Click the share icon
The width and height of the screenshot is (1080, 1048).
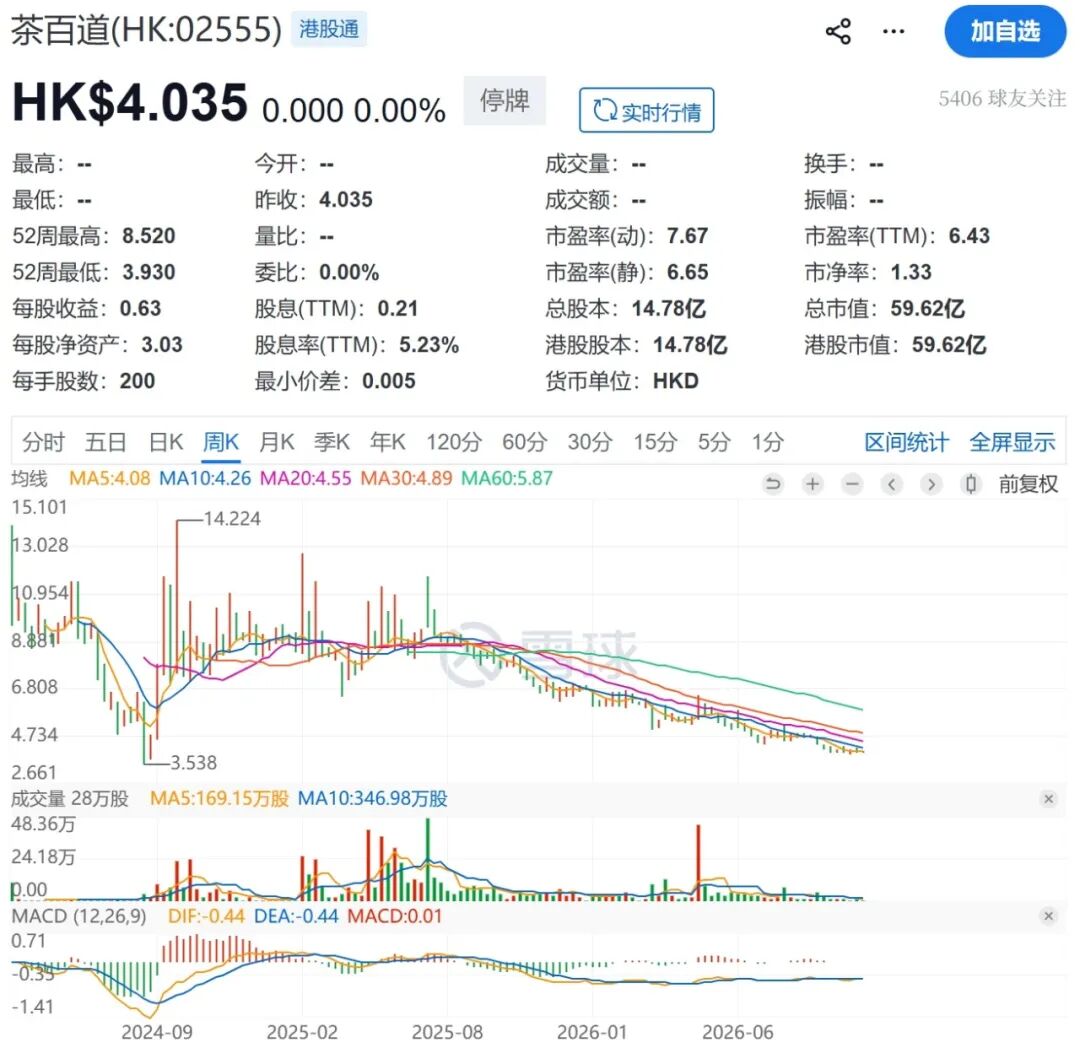coord(838,32)
